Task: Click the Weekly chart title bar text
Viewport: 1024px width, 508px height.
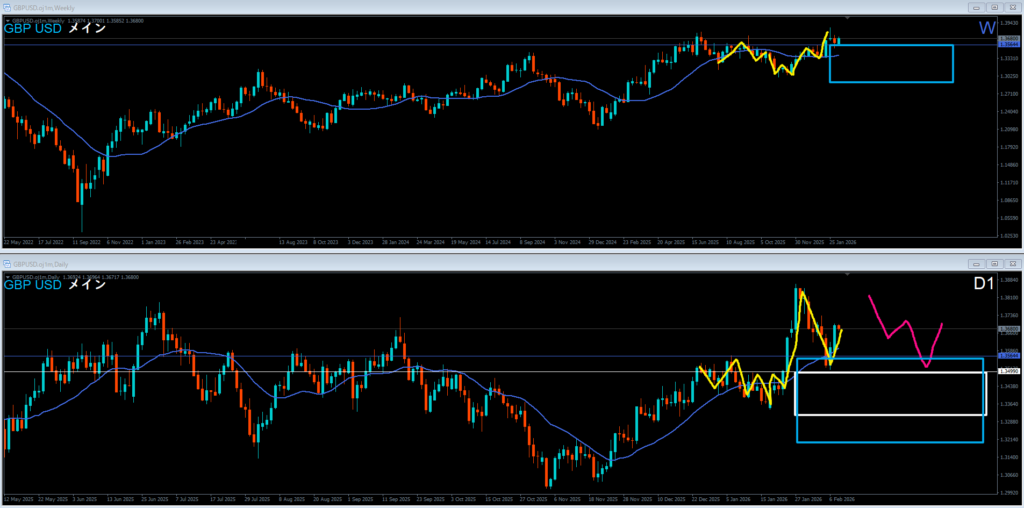Action: pos(45,6)
